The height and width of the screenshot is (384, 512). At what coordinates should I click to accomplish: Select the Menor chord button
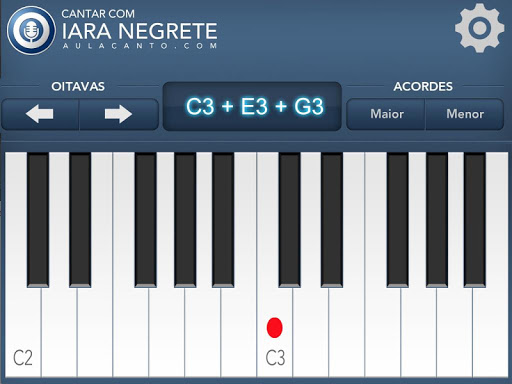[x=465, y=114]
